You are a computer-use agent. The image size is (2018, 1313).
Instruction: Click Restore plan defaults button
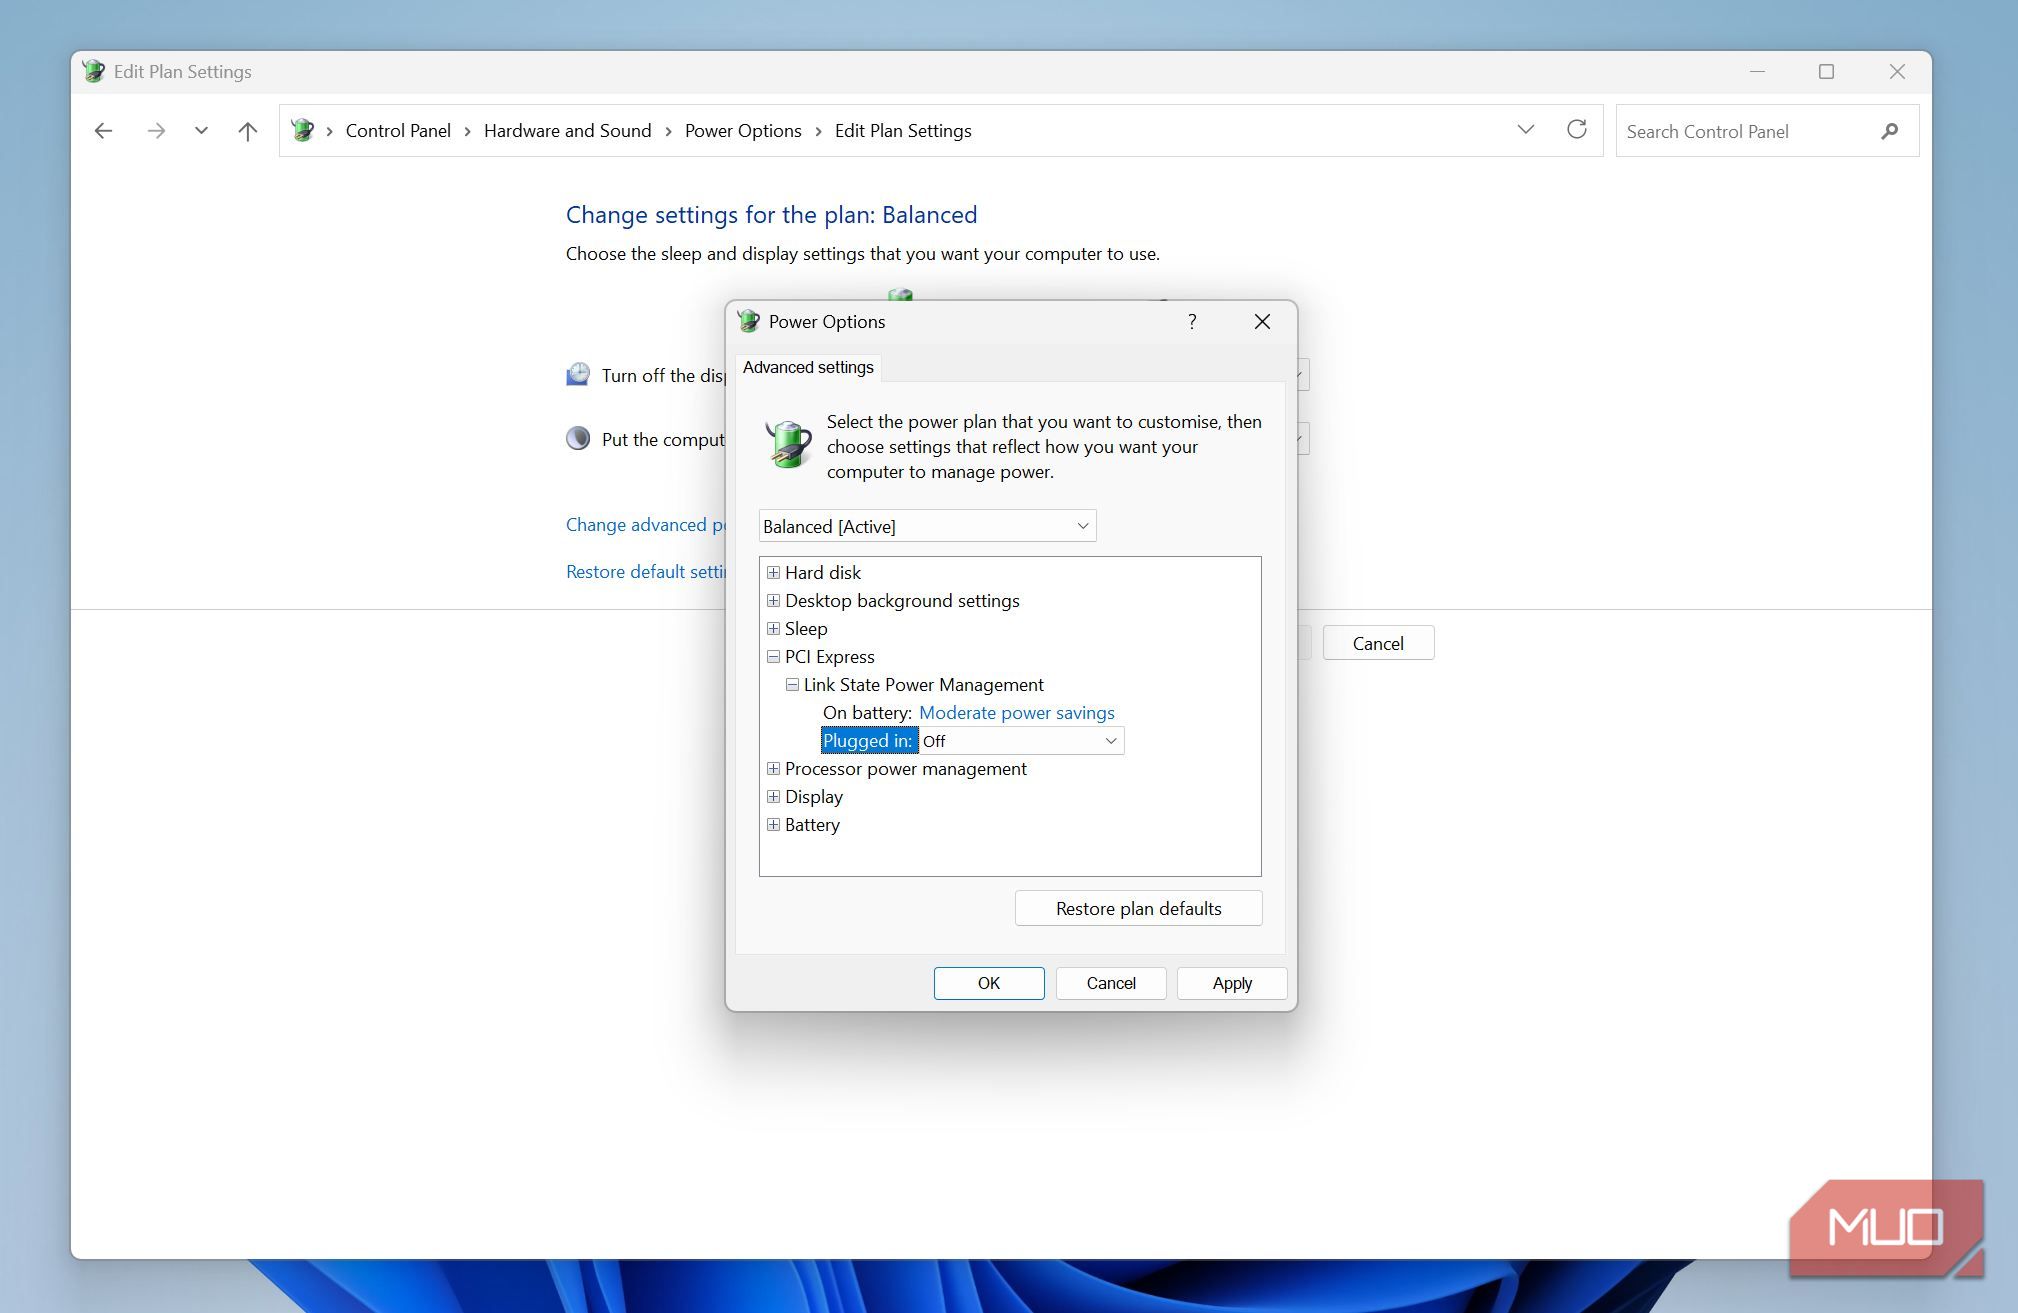pos(1138,908)
